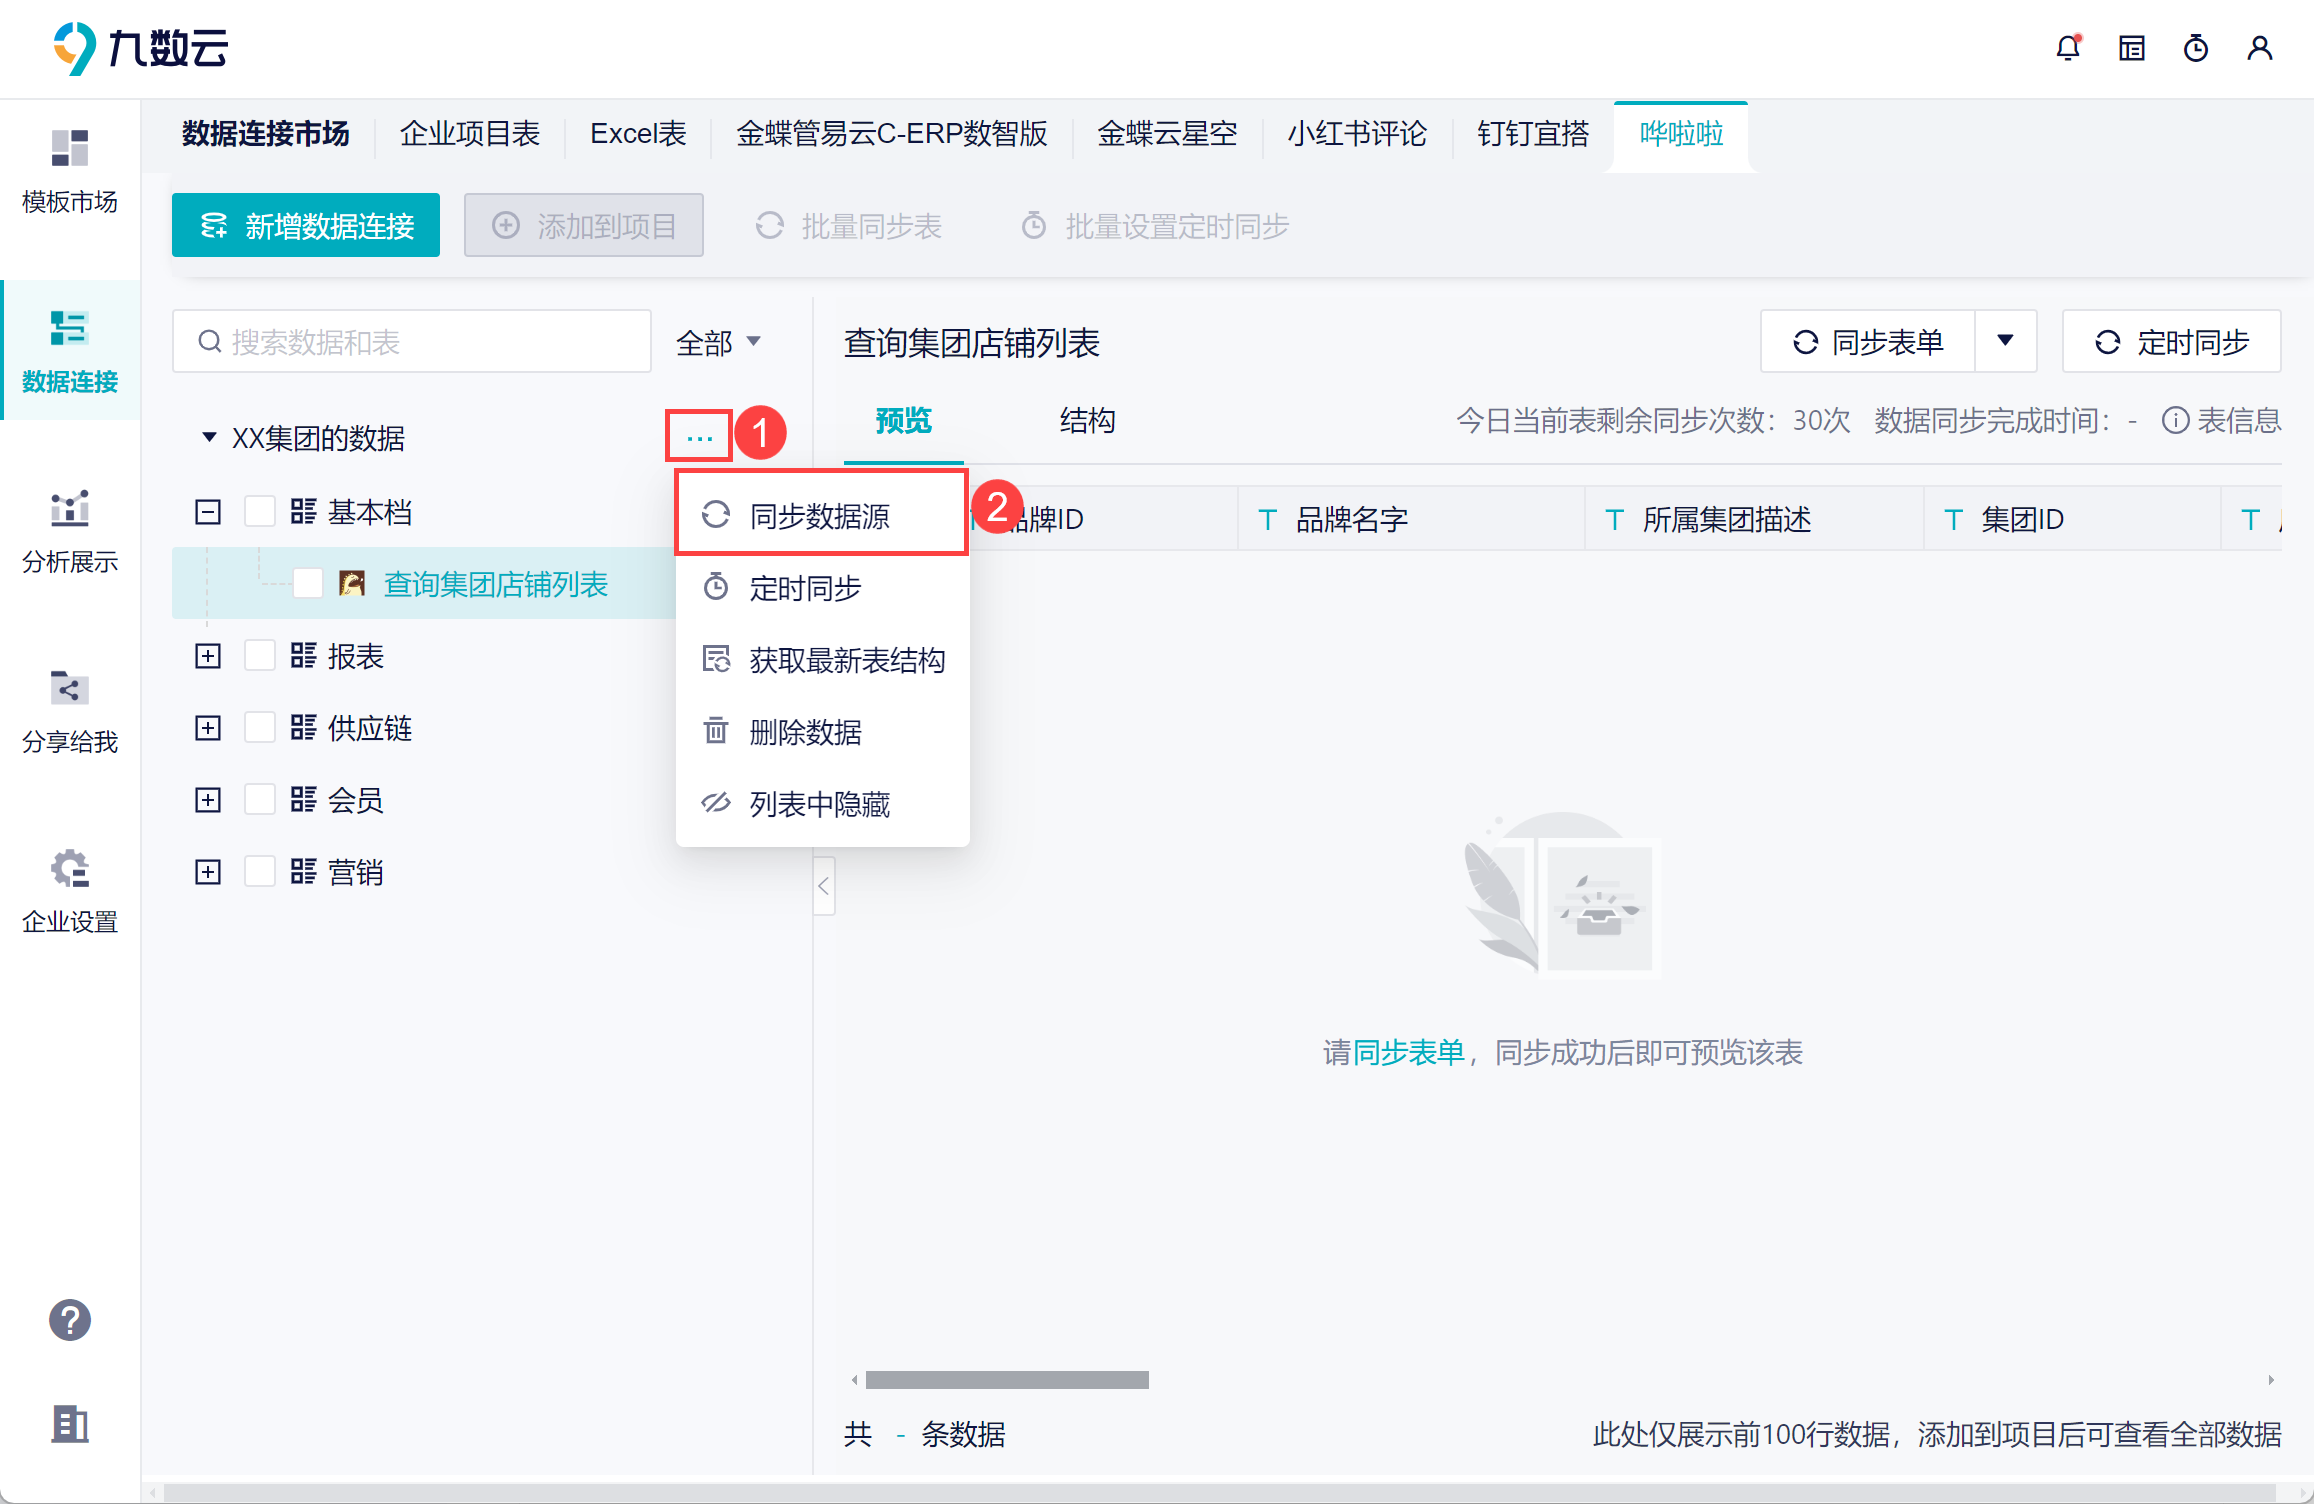The width and height of the screenshot is (2314, 1504).
Task: Click the horizontal table scrollbar thumb
Action: point(1006,1380)
